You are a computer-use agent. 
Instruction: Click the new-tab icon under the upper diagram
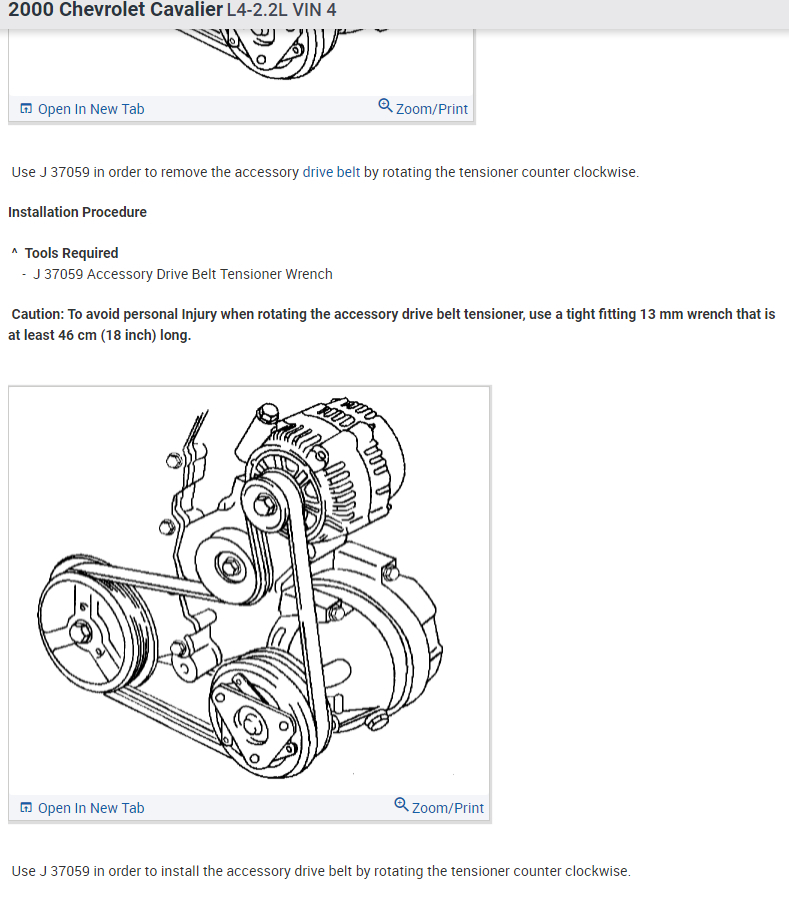(26, 109)
